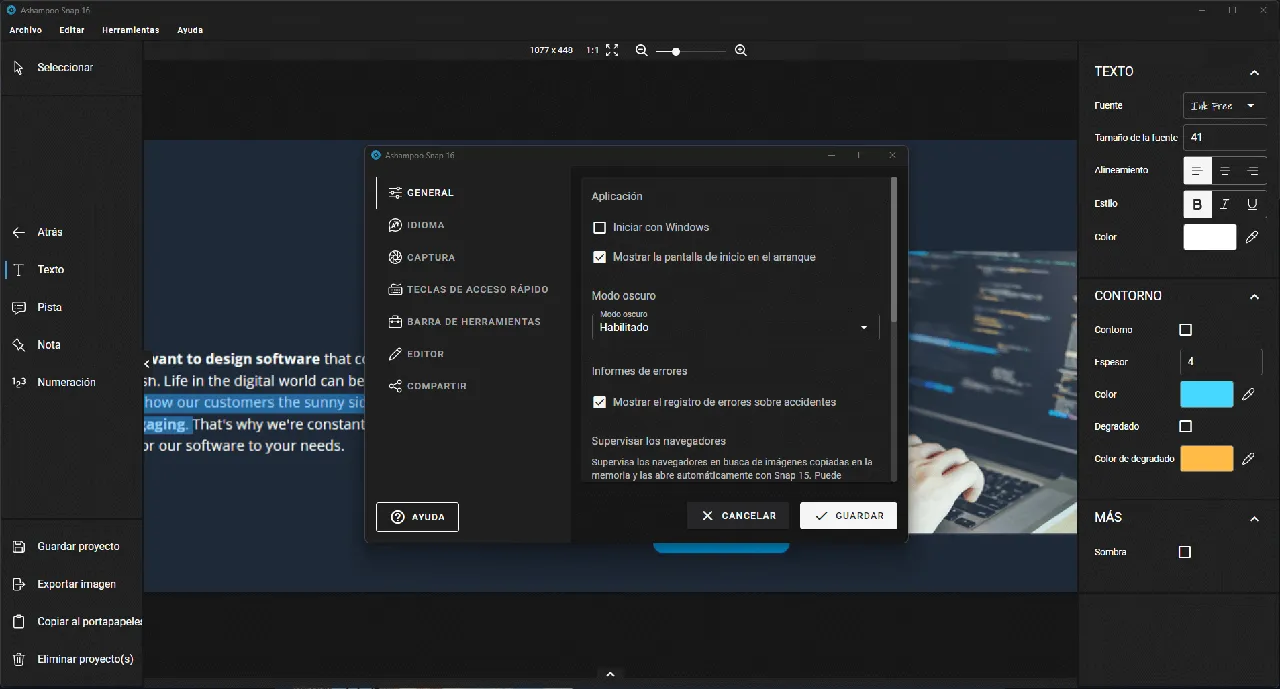Collapse the TEXTO section
This screenshot has height=689, width=1280.
coord(1254,72)
